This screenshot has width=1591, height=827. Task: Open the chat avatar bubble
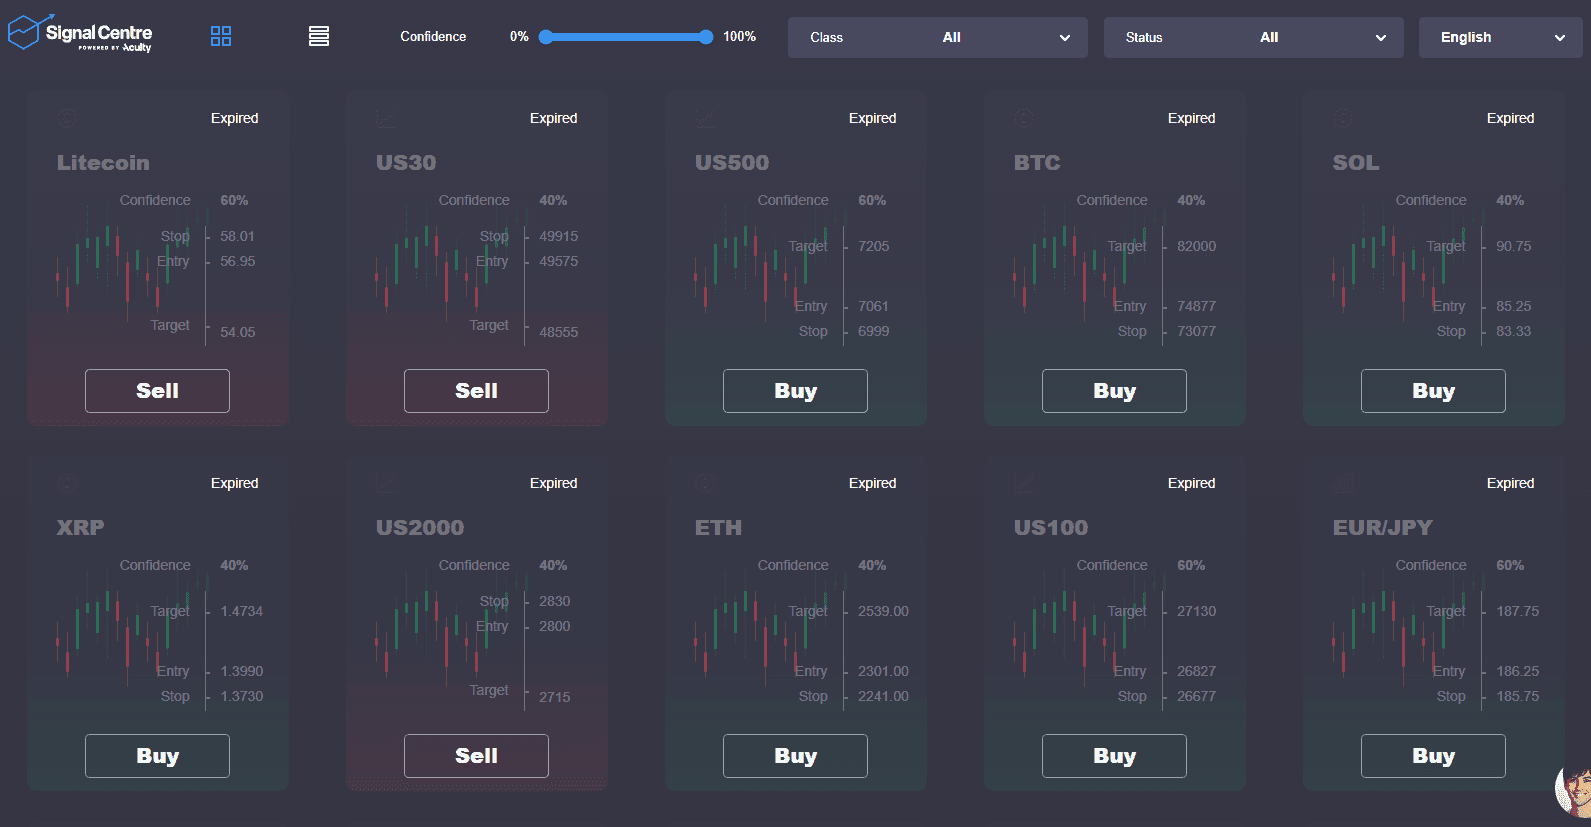point(1574,790)
